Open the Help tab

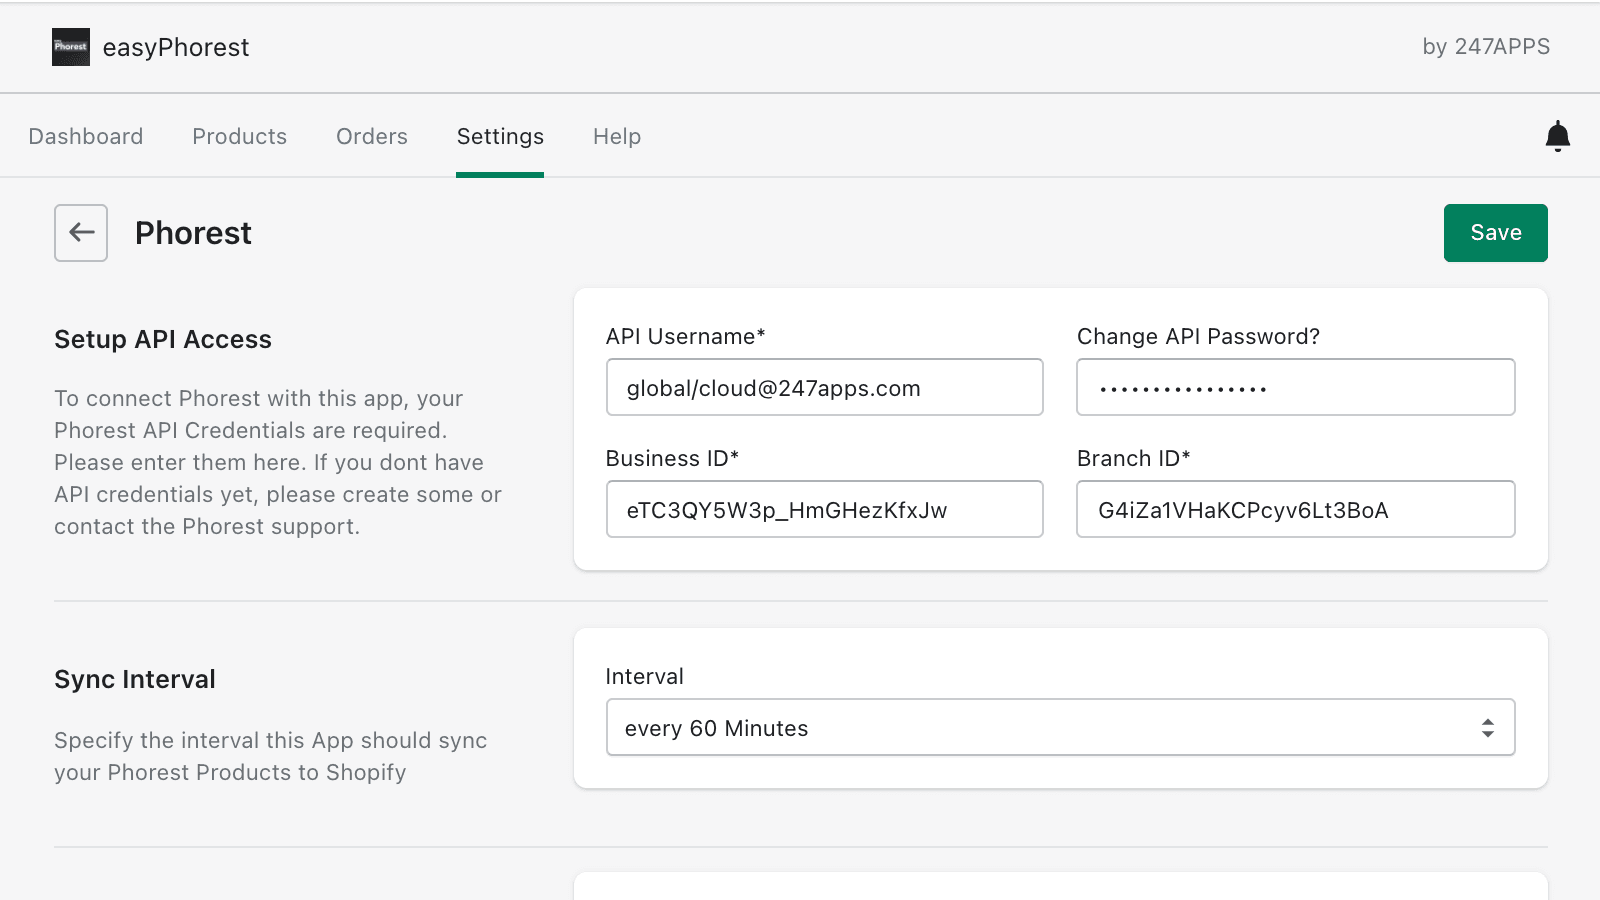(617, 137)
